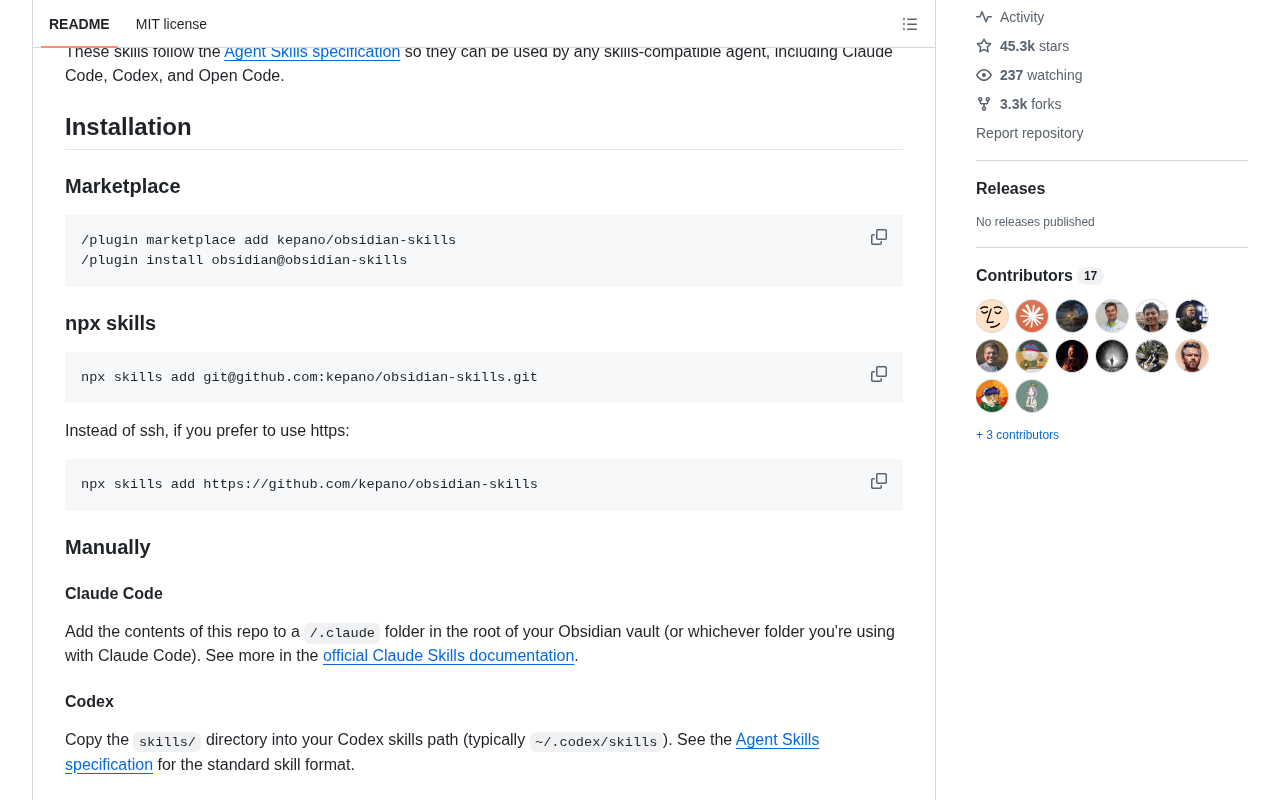
Task: Click the npx skills heading
Action: [x=110, y=323]
